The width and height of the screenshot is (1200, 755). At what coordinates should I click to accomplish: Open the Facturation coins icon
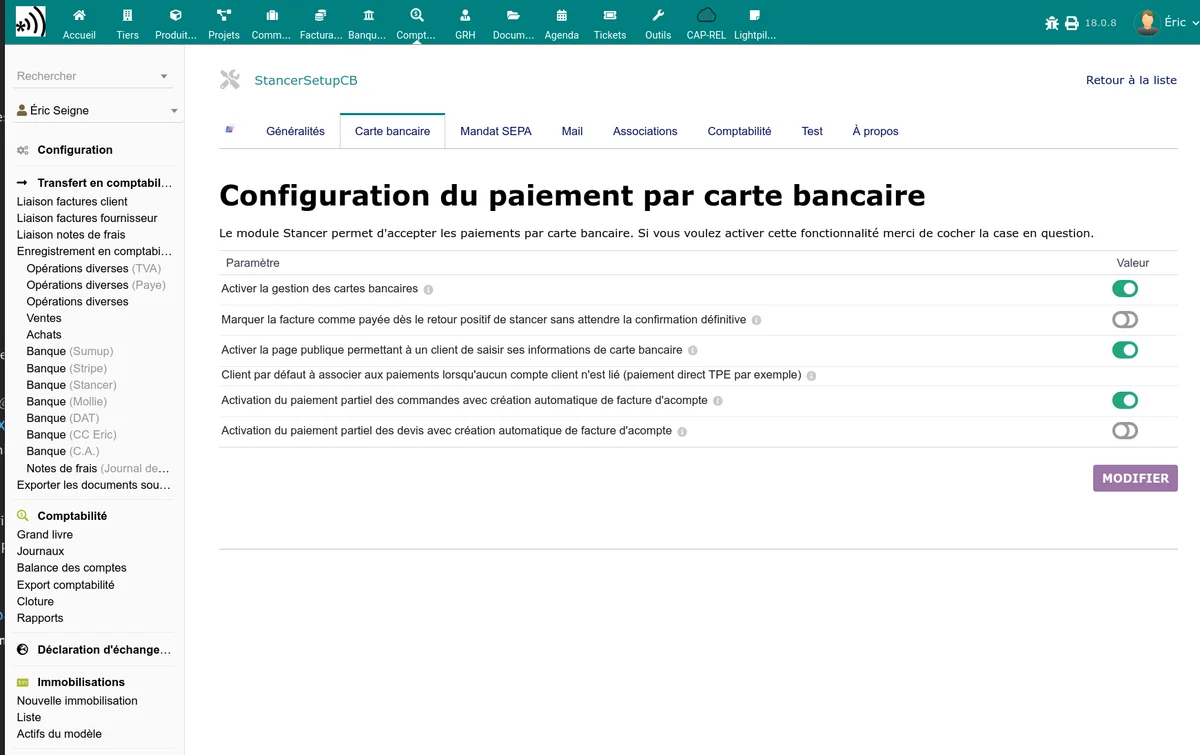click(x=320, y=15)
